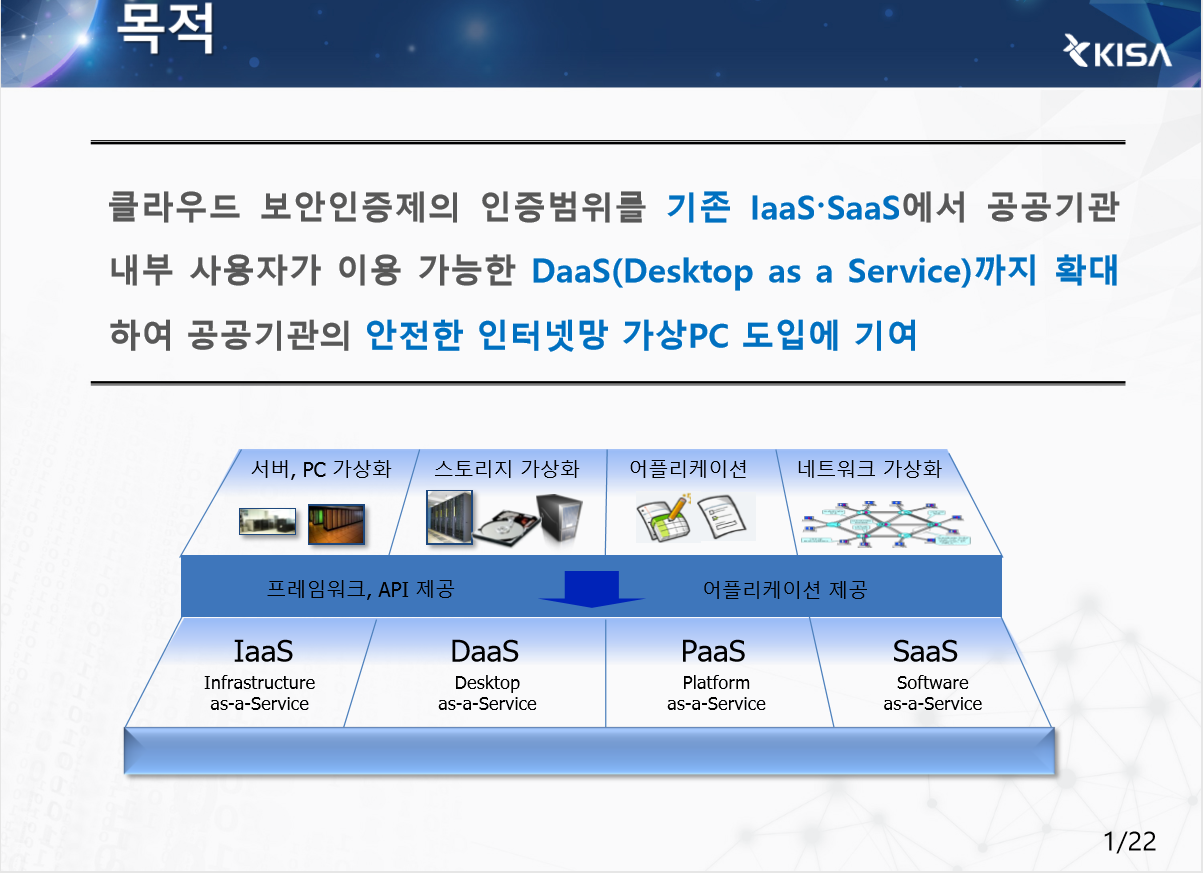Click the blue text 안전한 인터넷망 가상PC 도입에 기여
1203x873 pixels.
pyautogui.click(x=641, y=335)
